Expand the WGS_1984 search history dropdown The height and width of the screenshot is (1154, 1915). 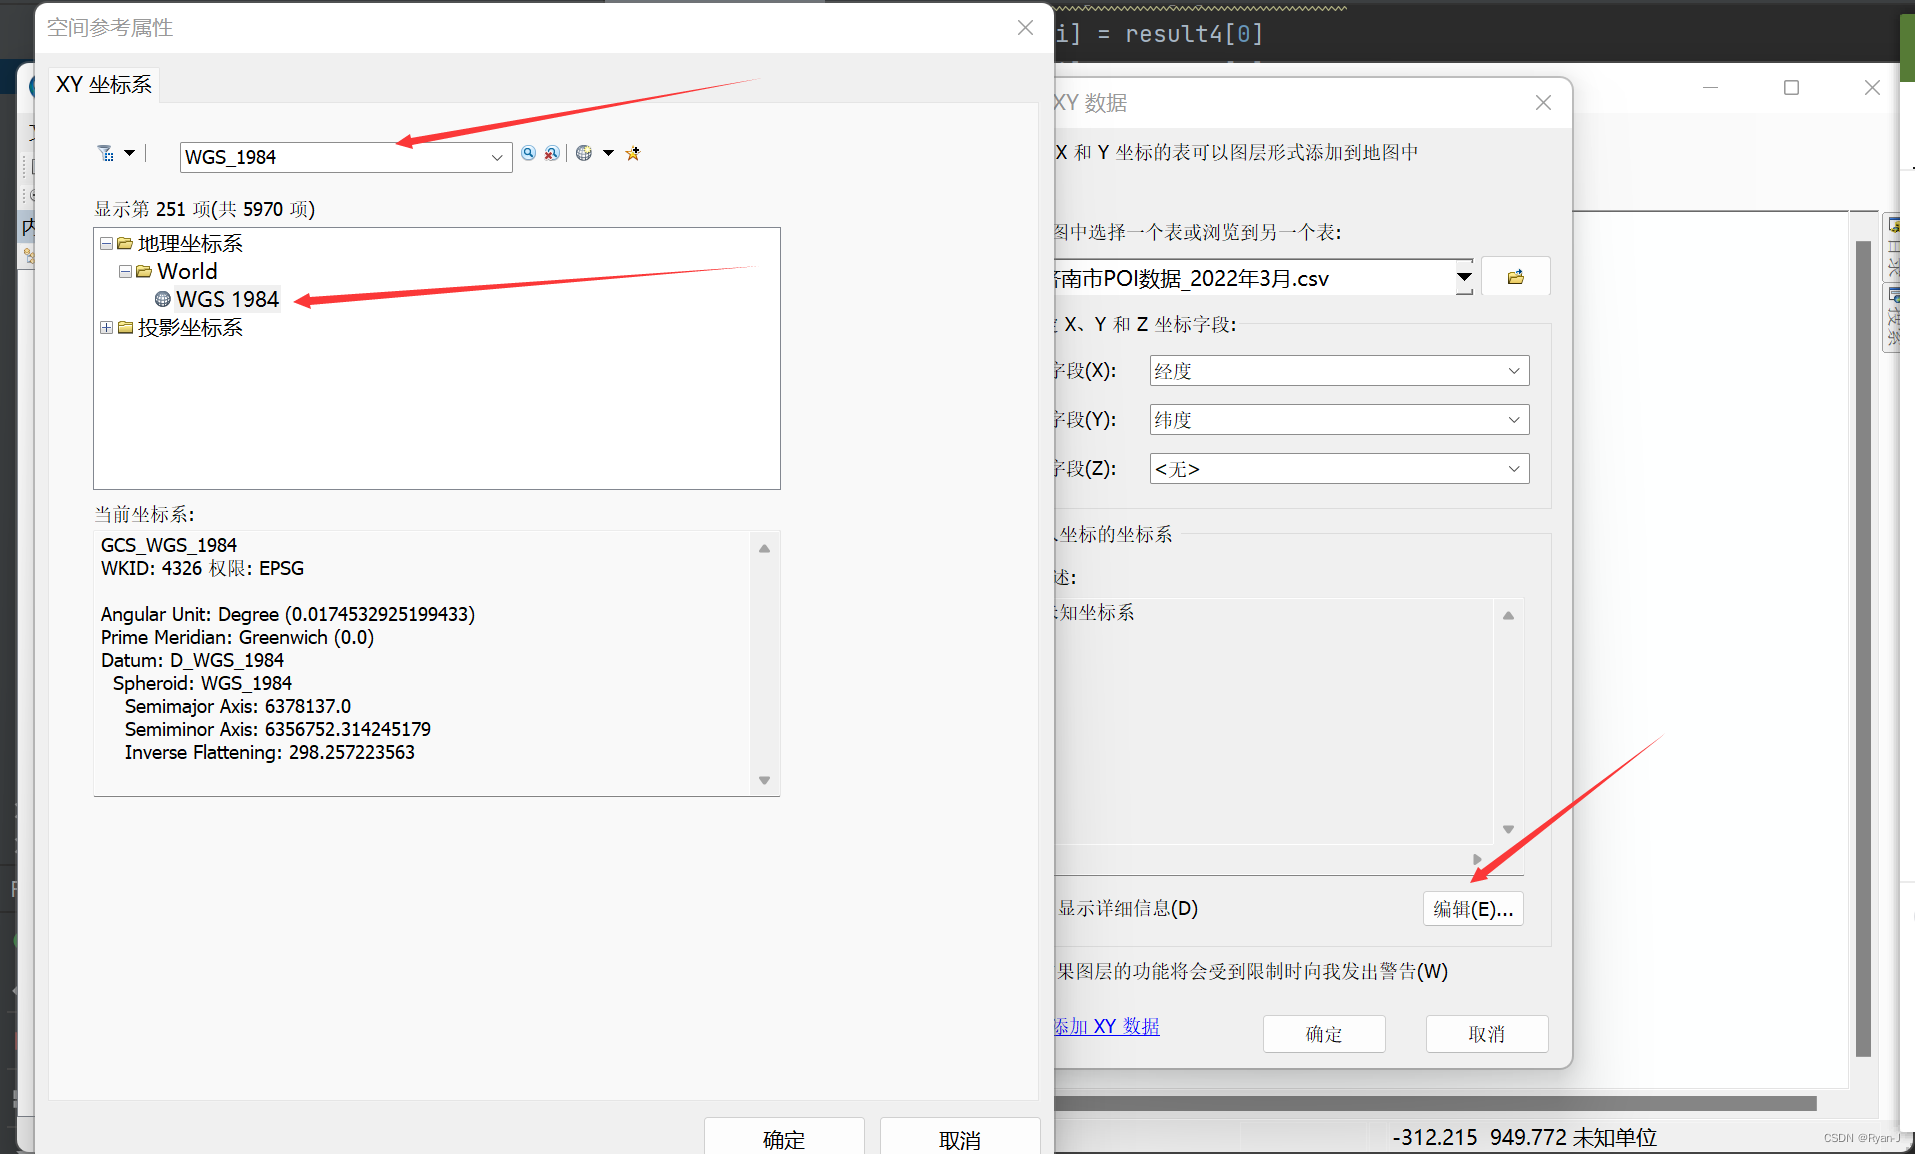(x=497, y=157)
